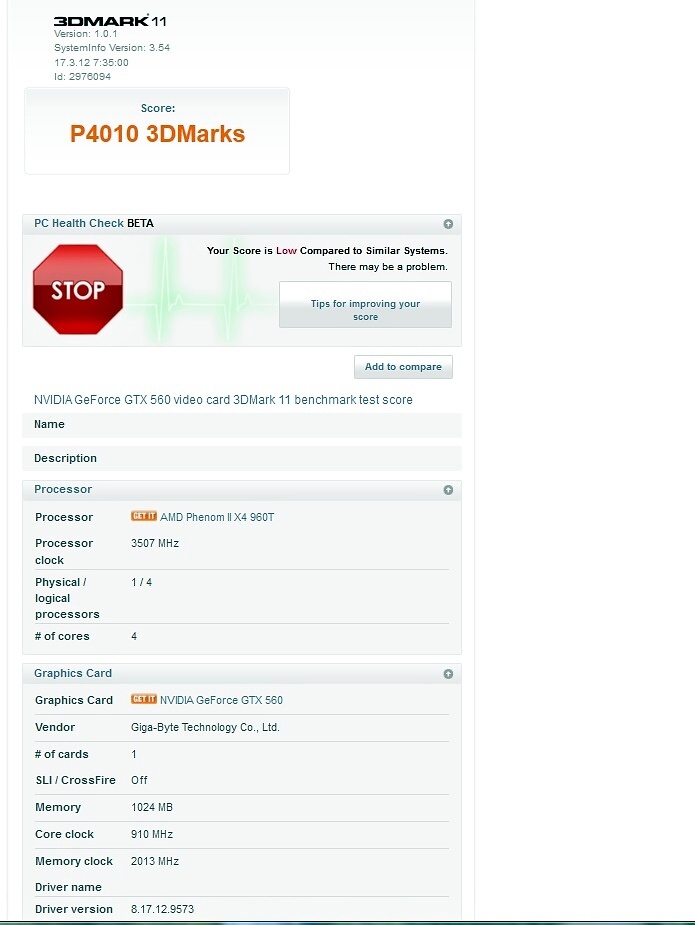Open the NVIDIA GeForce GTX 560 link
The width and height of the screenshot is (695, 925).
click(x=221, y=700)
